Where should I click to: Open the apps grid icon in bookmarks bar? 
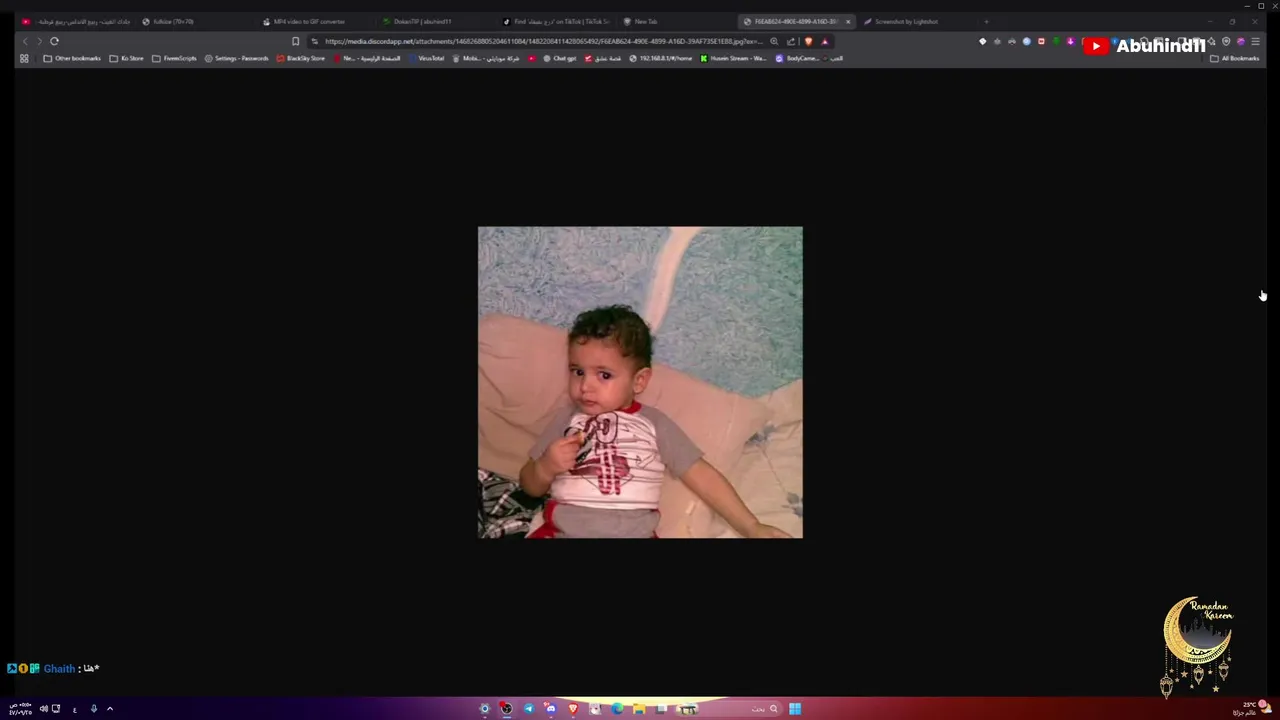[24, 58]
